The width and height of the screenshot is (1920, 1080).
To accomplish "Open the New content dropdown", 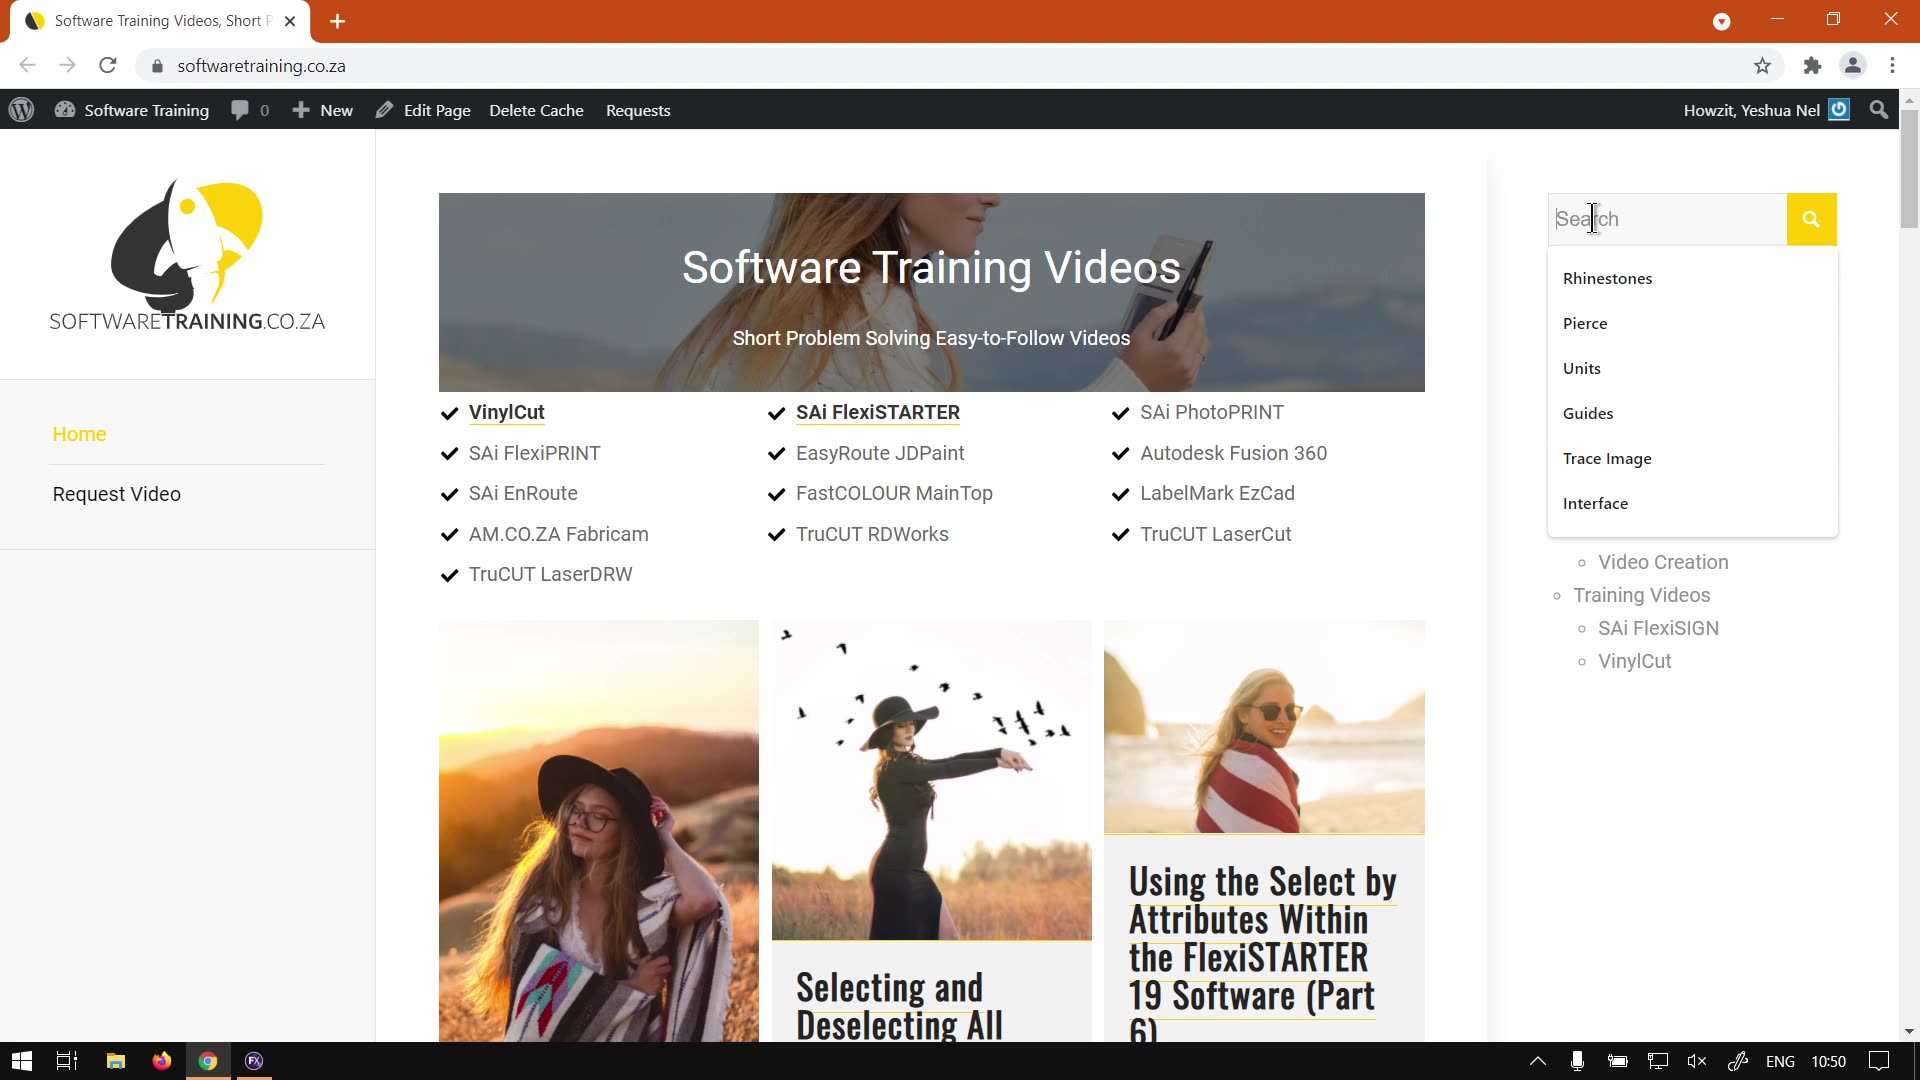I will [x=322, y=110].
